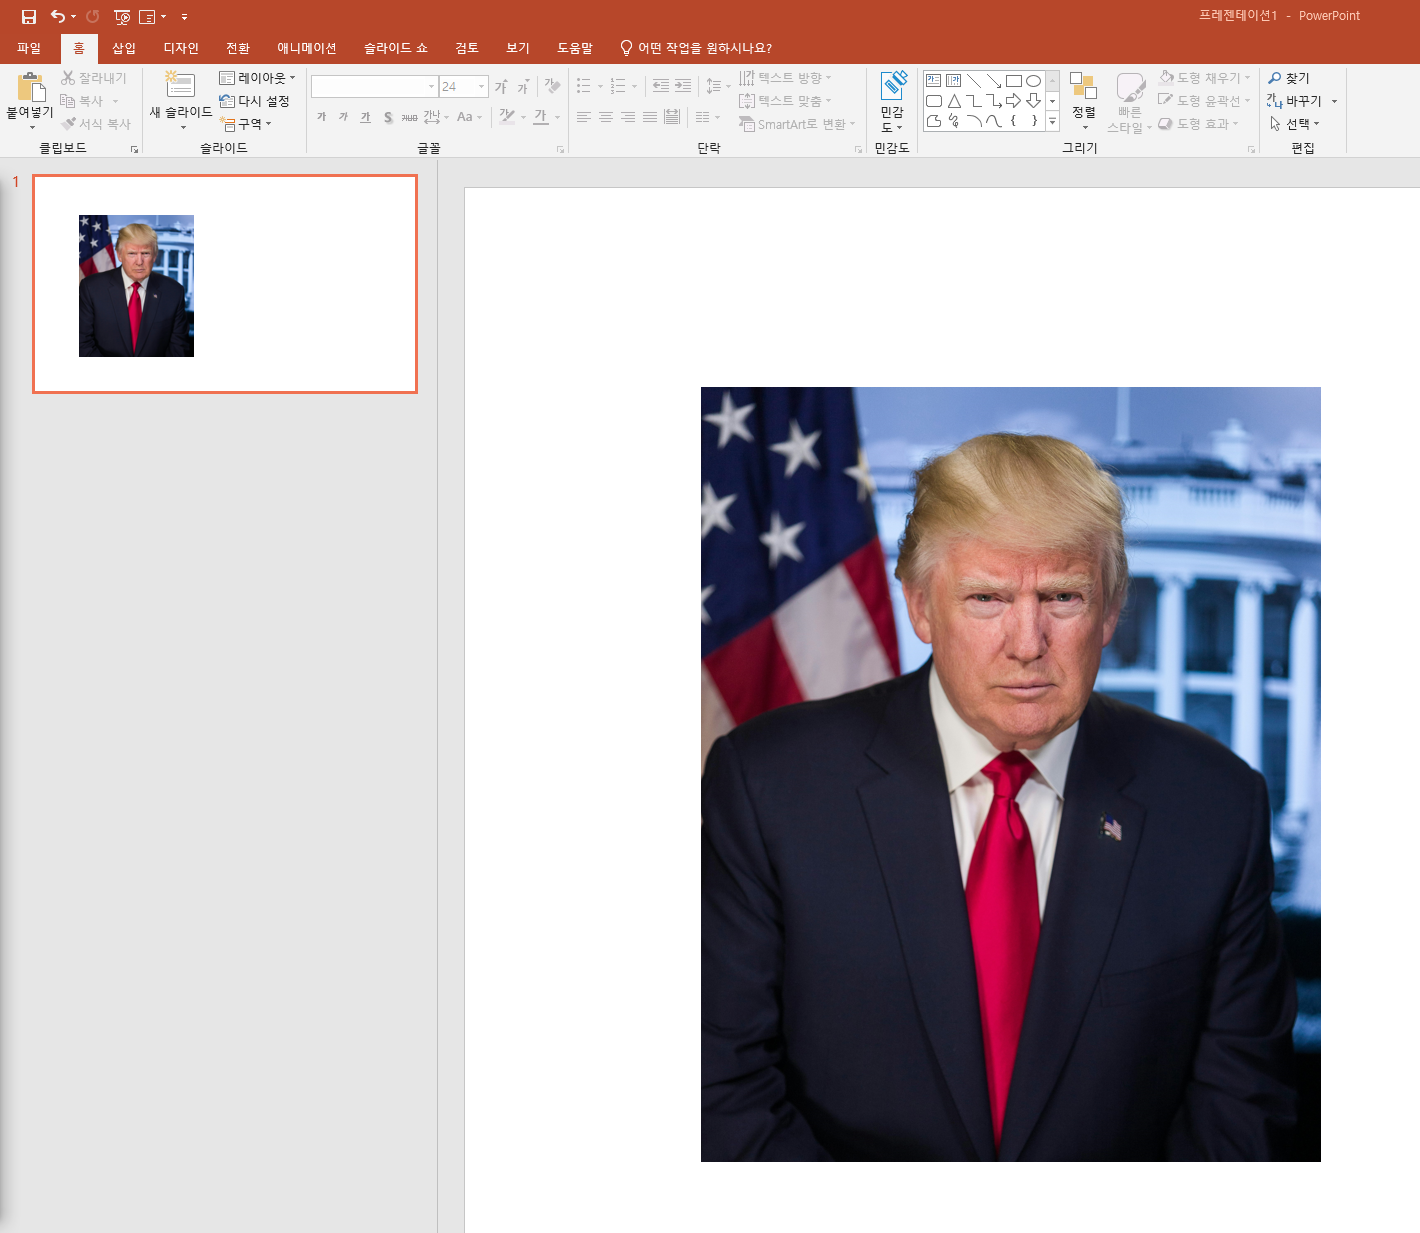Click the New Slide (새 슬라이드) icon

[x=180, y=85]
